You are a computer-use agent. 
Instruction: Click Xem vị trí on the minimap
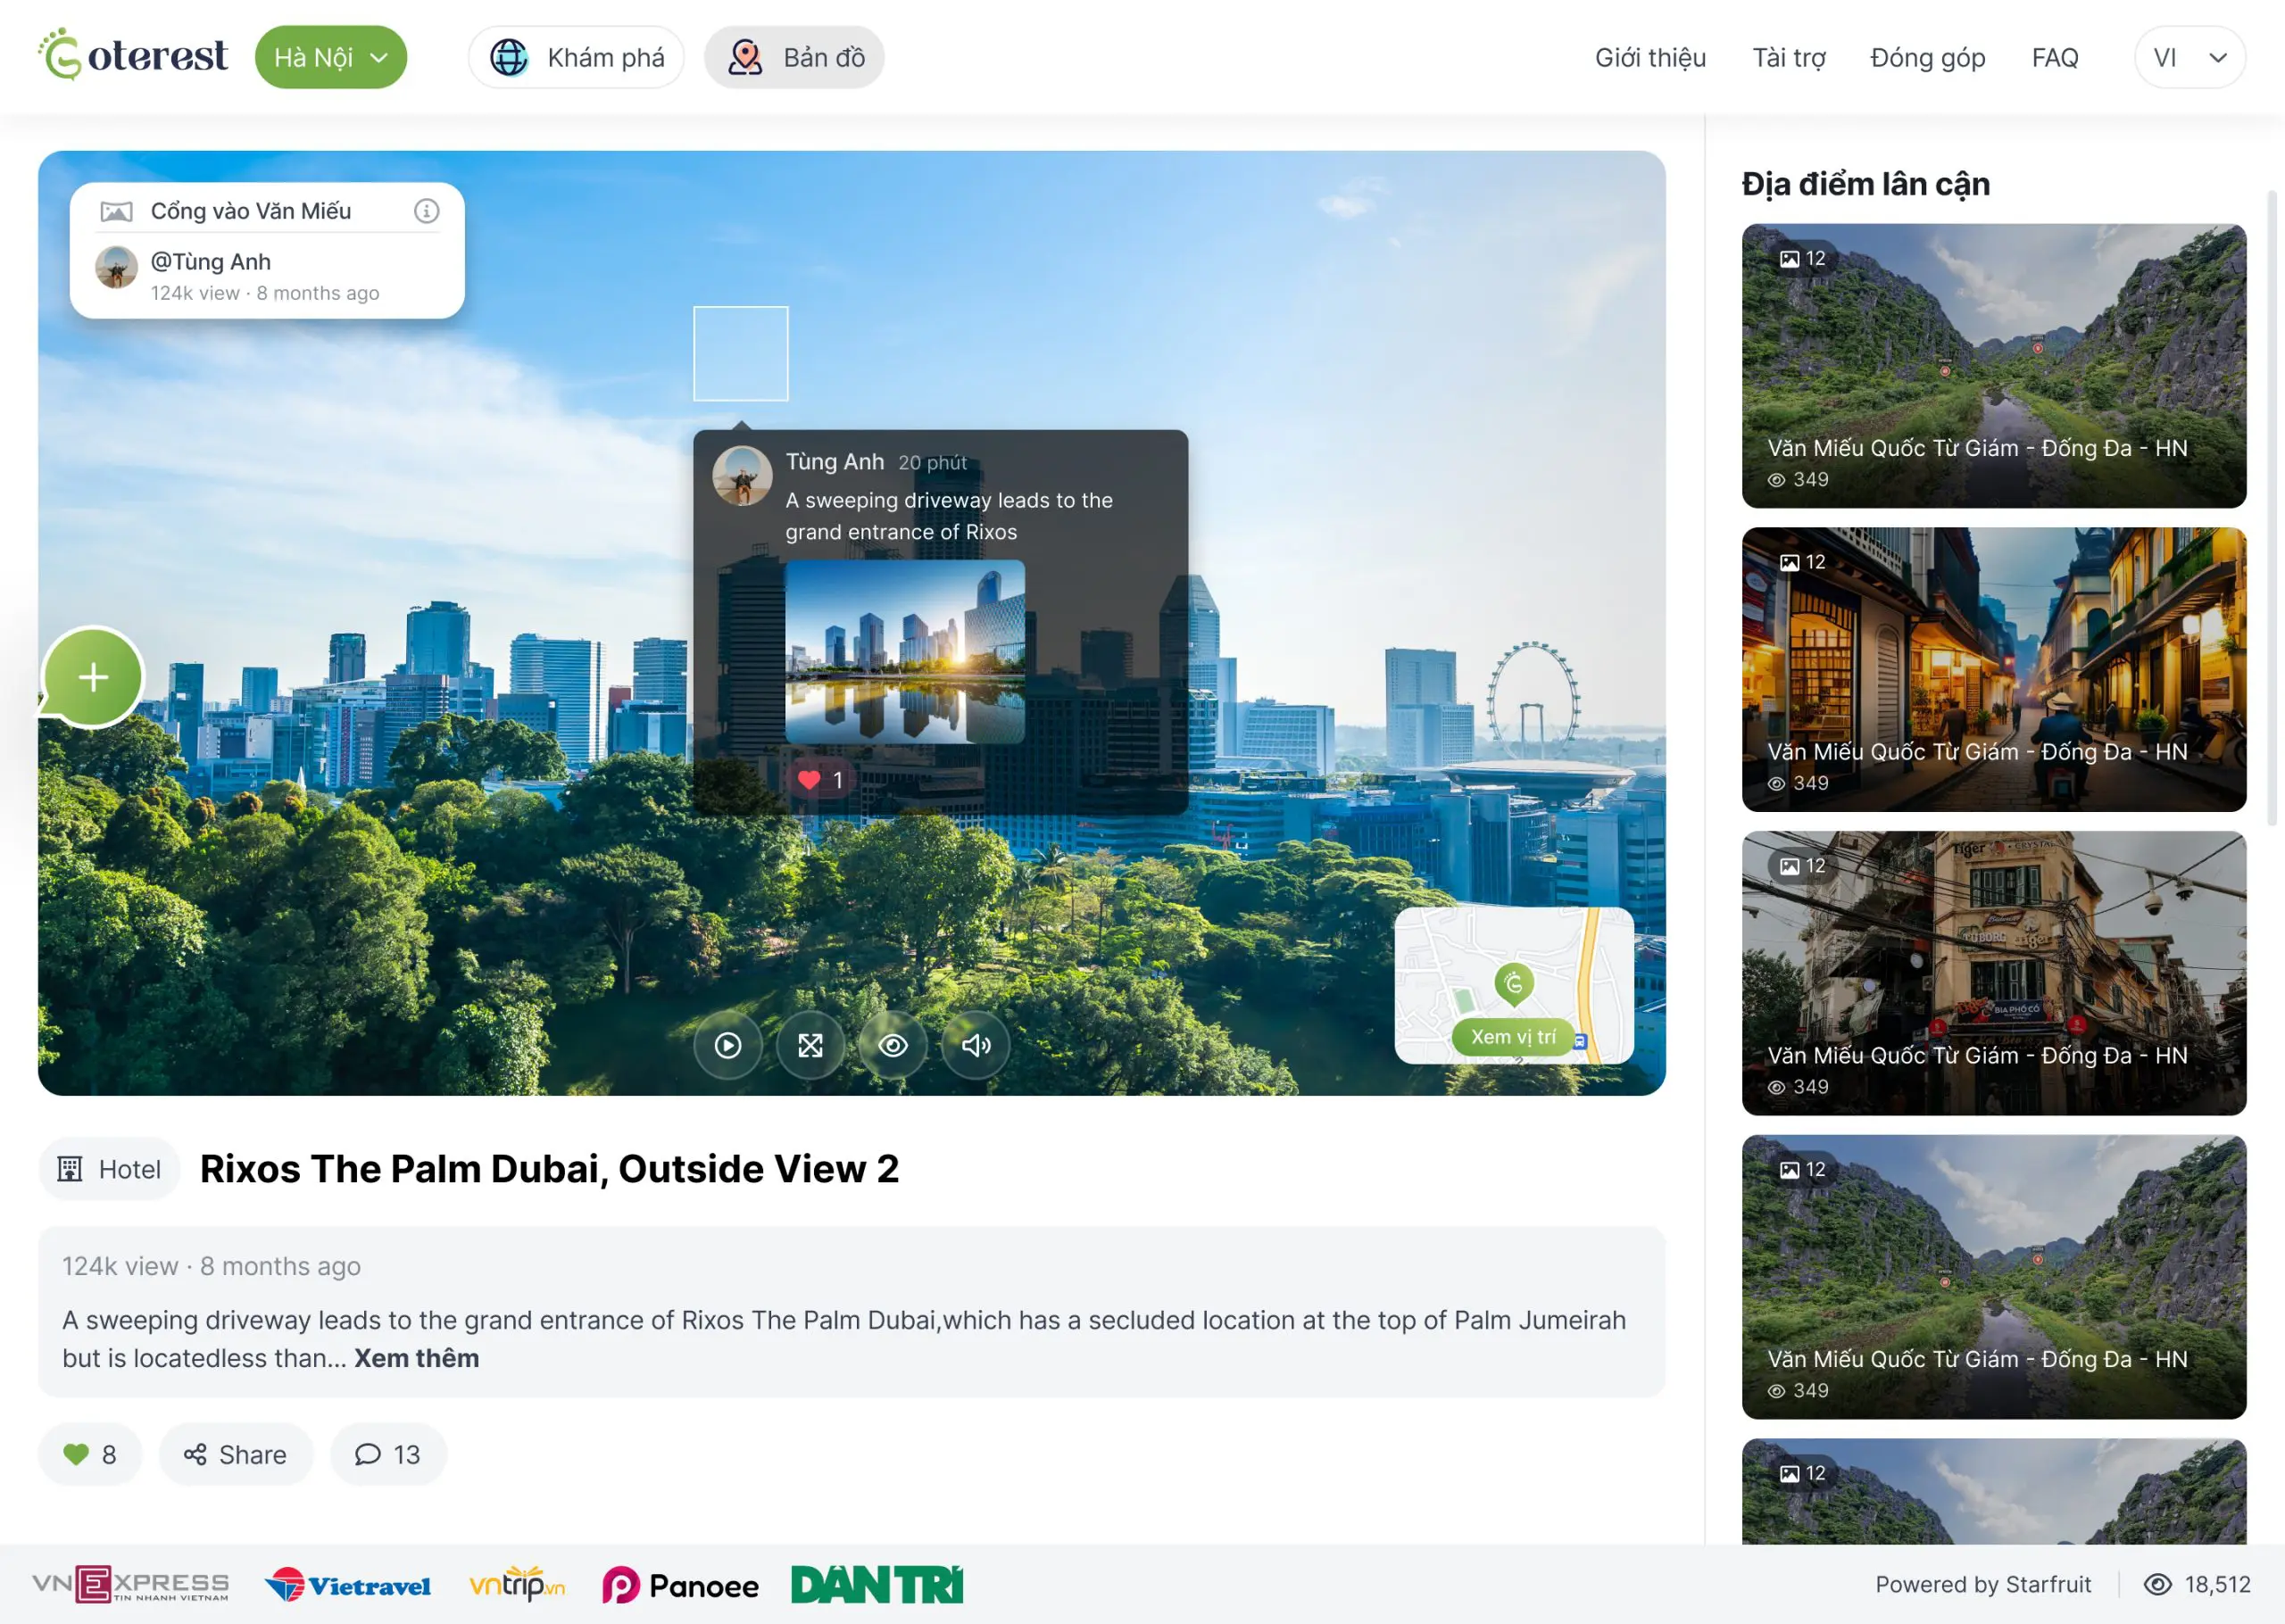pos(1512,1037)
